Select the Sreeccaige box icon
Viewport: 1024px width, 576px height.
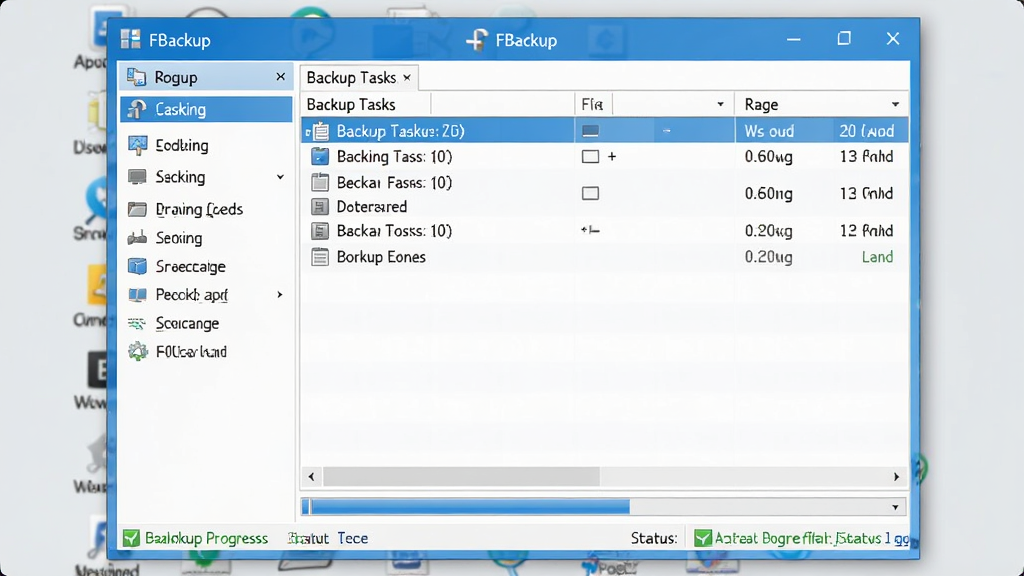tap(137, 266)
